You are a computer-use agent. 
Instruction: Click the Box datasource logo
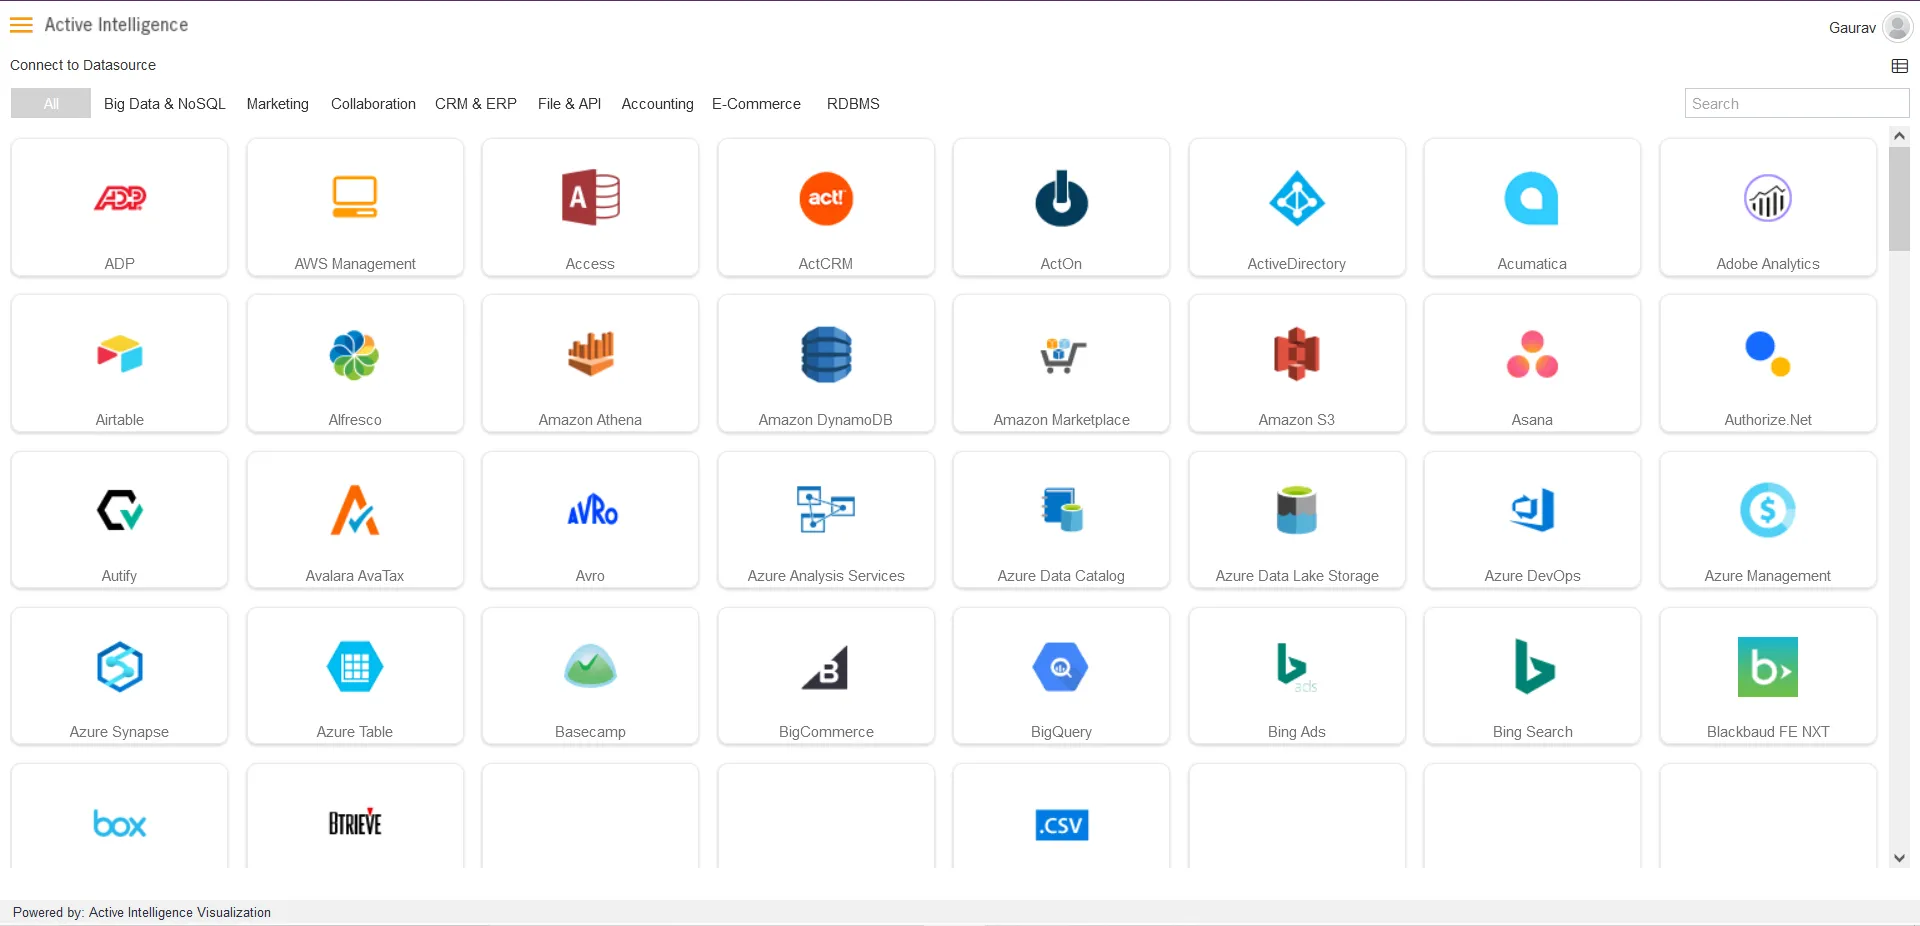coord(120,824)
